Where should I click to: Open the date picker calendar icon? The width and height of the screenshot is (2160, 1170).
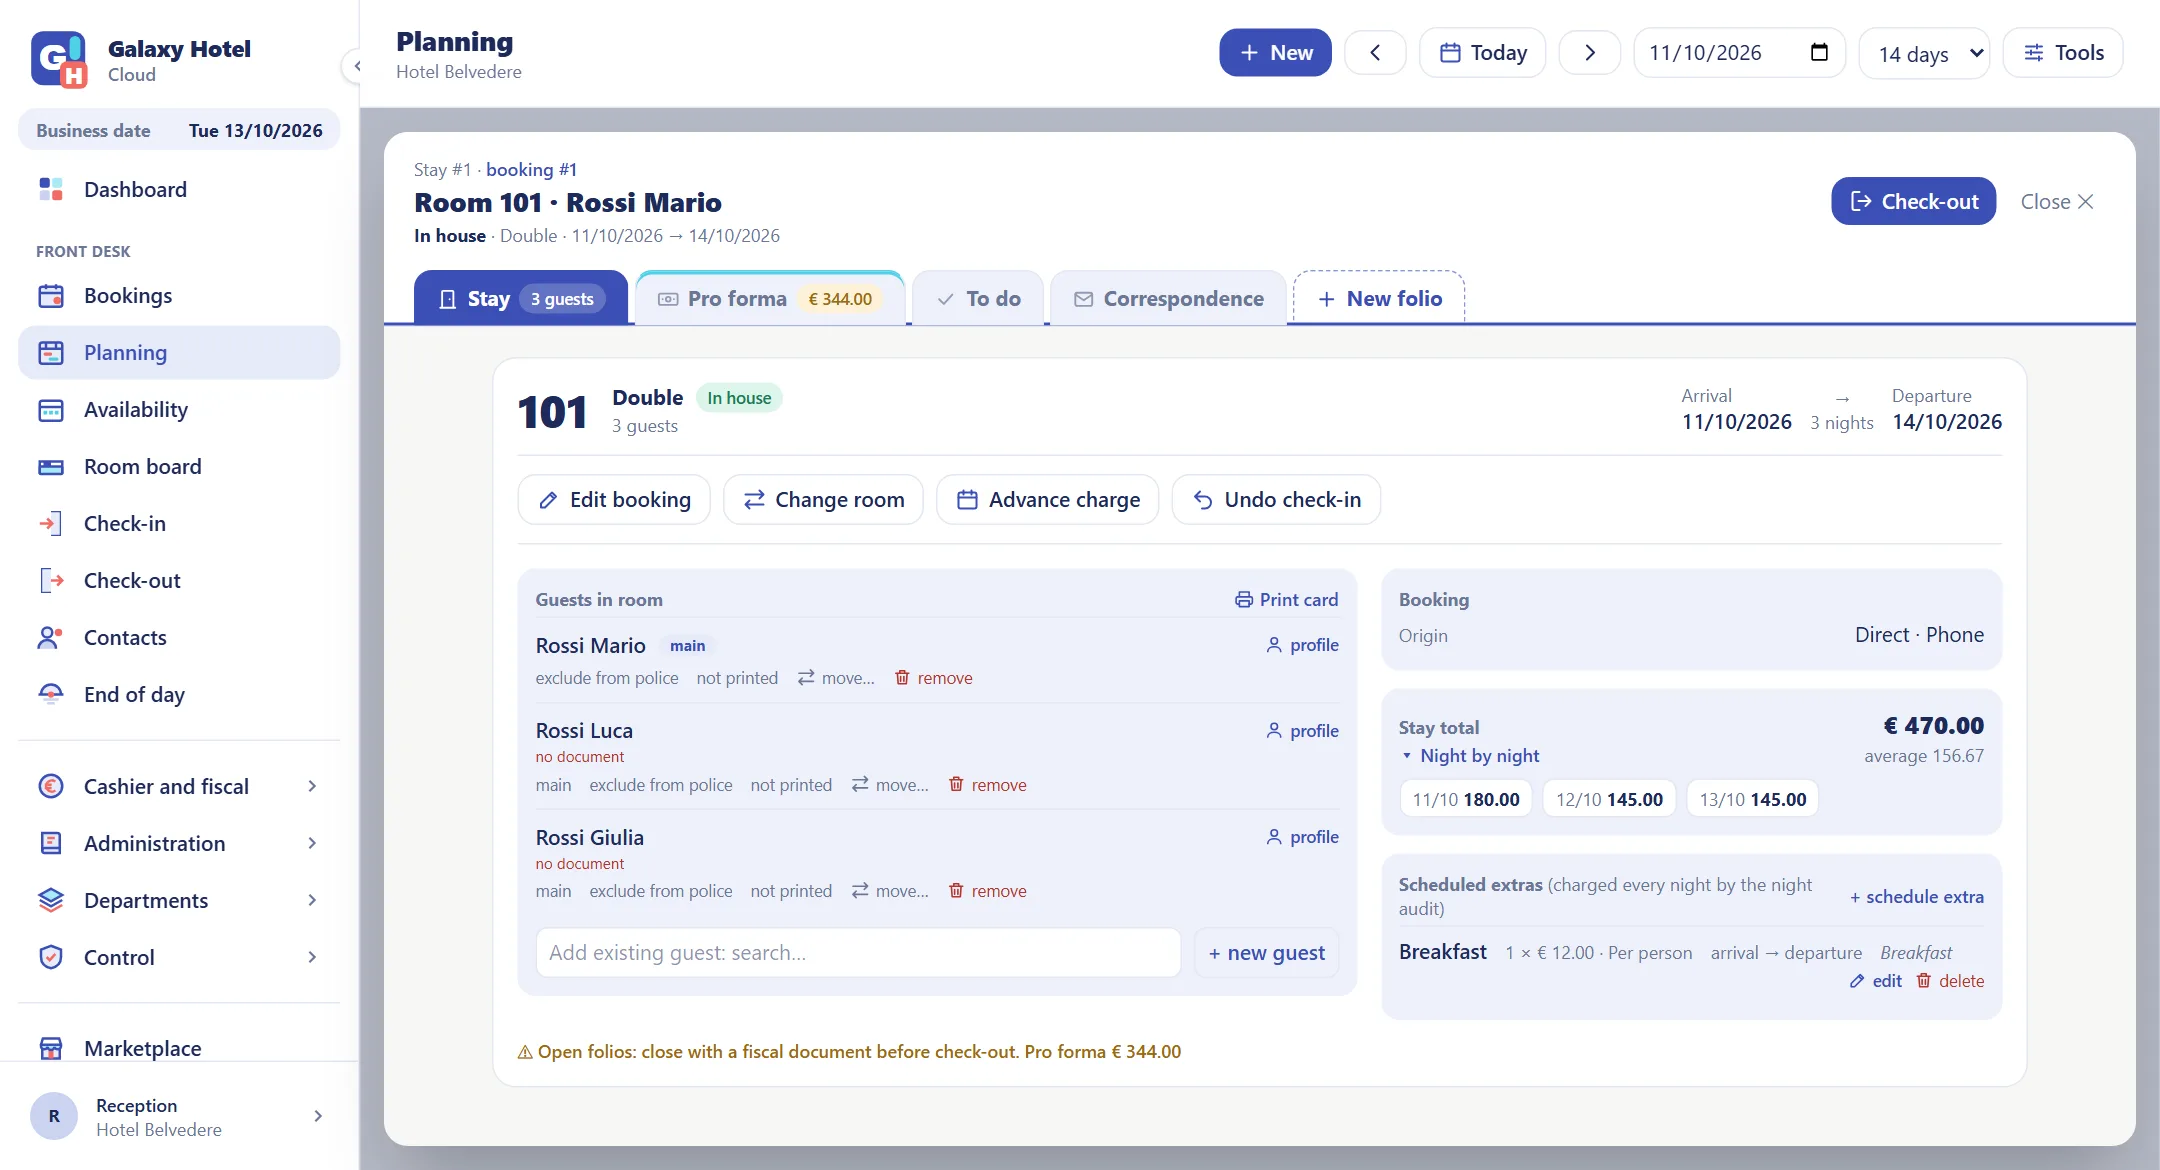(1819, 53)
